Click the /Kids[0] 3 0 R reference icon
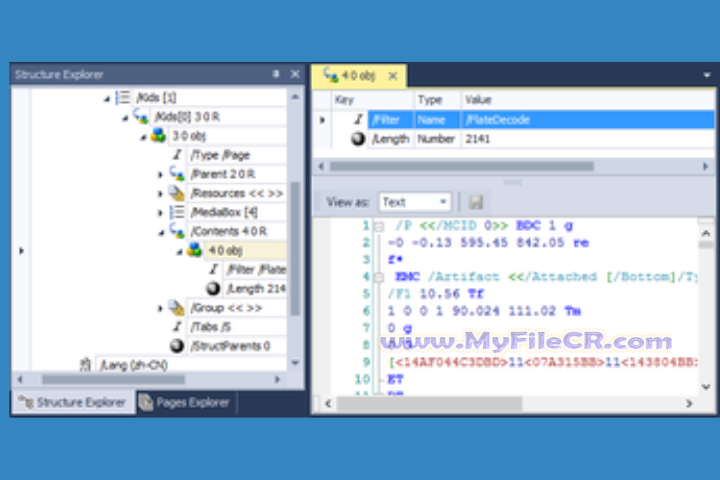 tap(141, 116)
